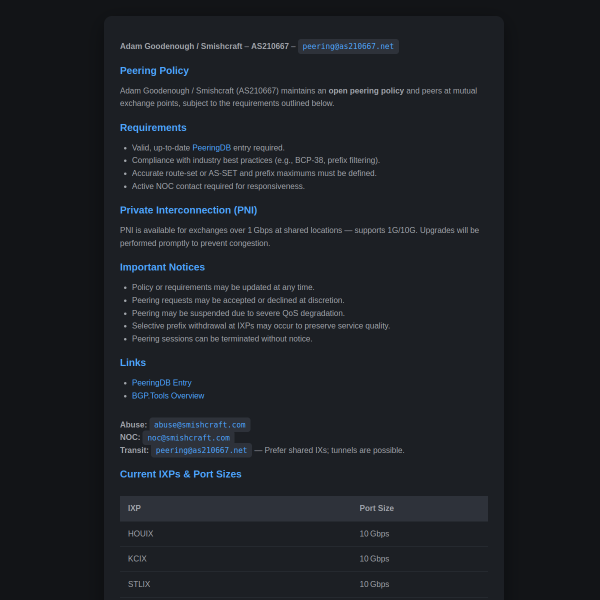The height and width of the screenshot is (600, 600).
Task: Click the peering@as210667.net email in header
Action: click(x=348, y=46)
